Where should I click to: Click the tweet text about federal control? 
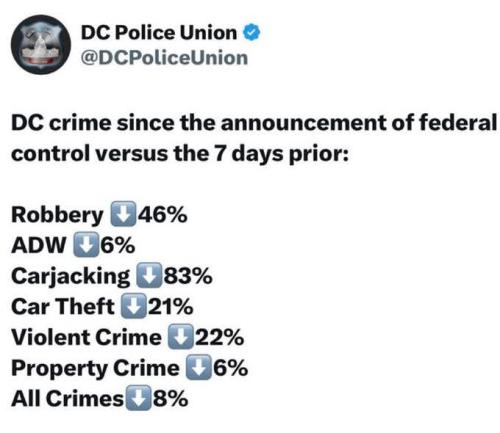point(254,138)
